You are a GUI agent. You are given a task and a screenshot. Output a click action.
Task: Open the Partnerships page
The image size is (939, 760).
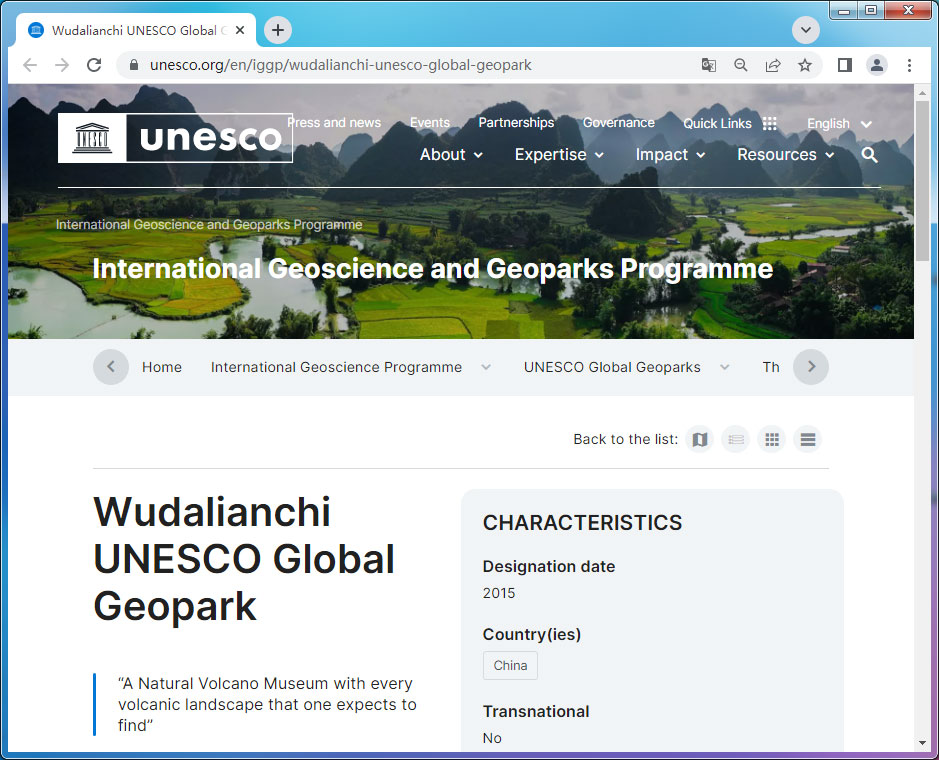pyautogui.click(x=516, y=123)
